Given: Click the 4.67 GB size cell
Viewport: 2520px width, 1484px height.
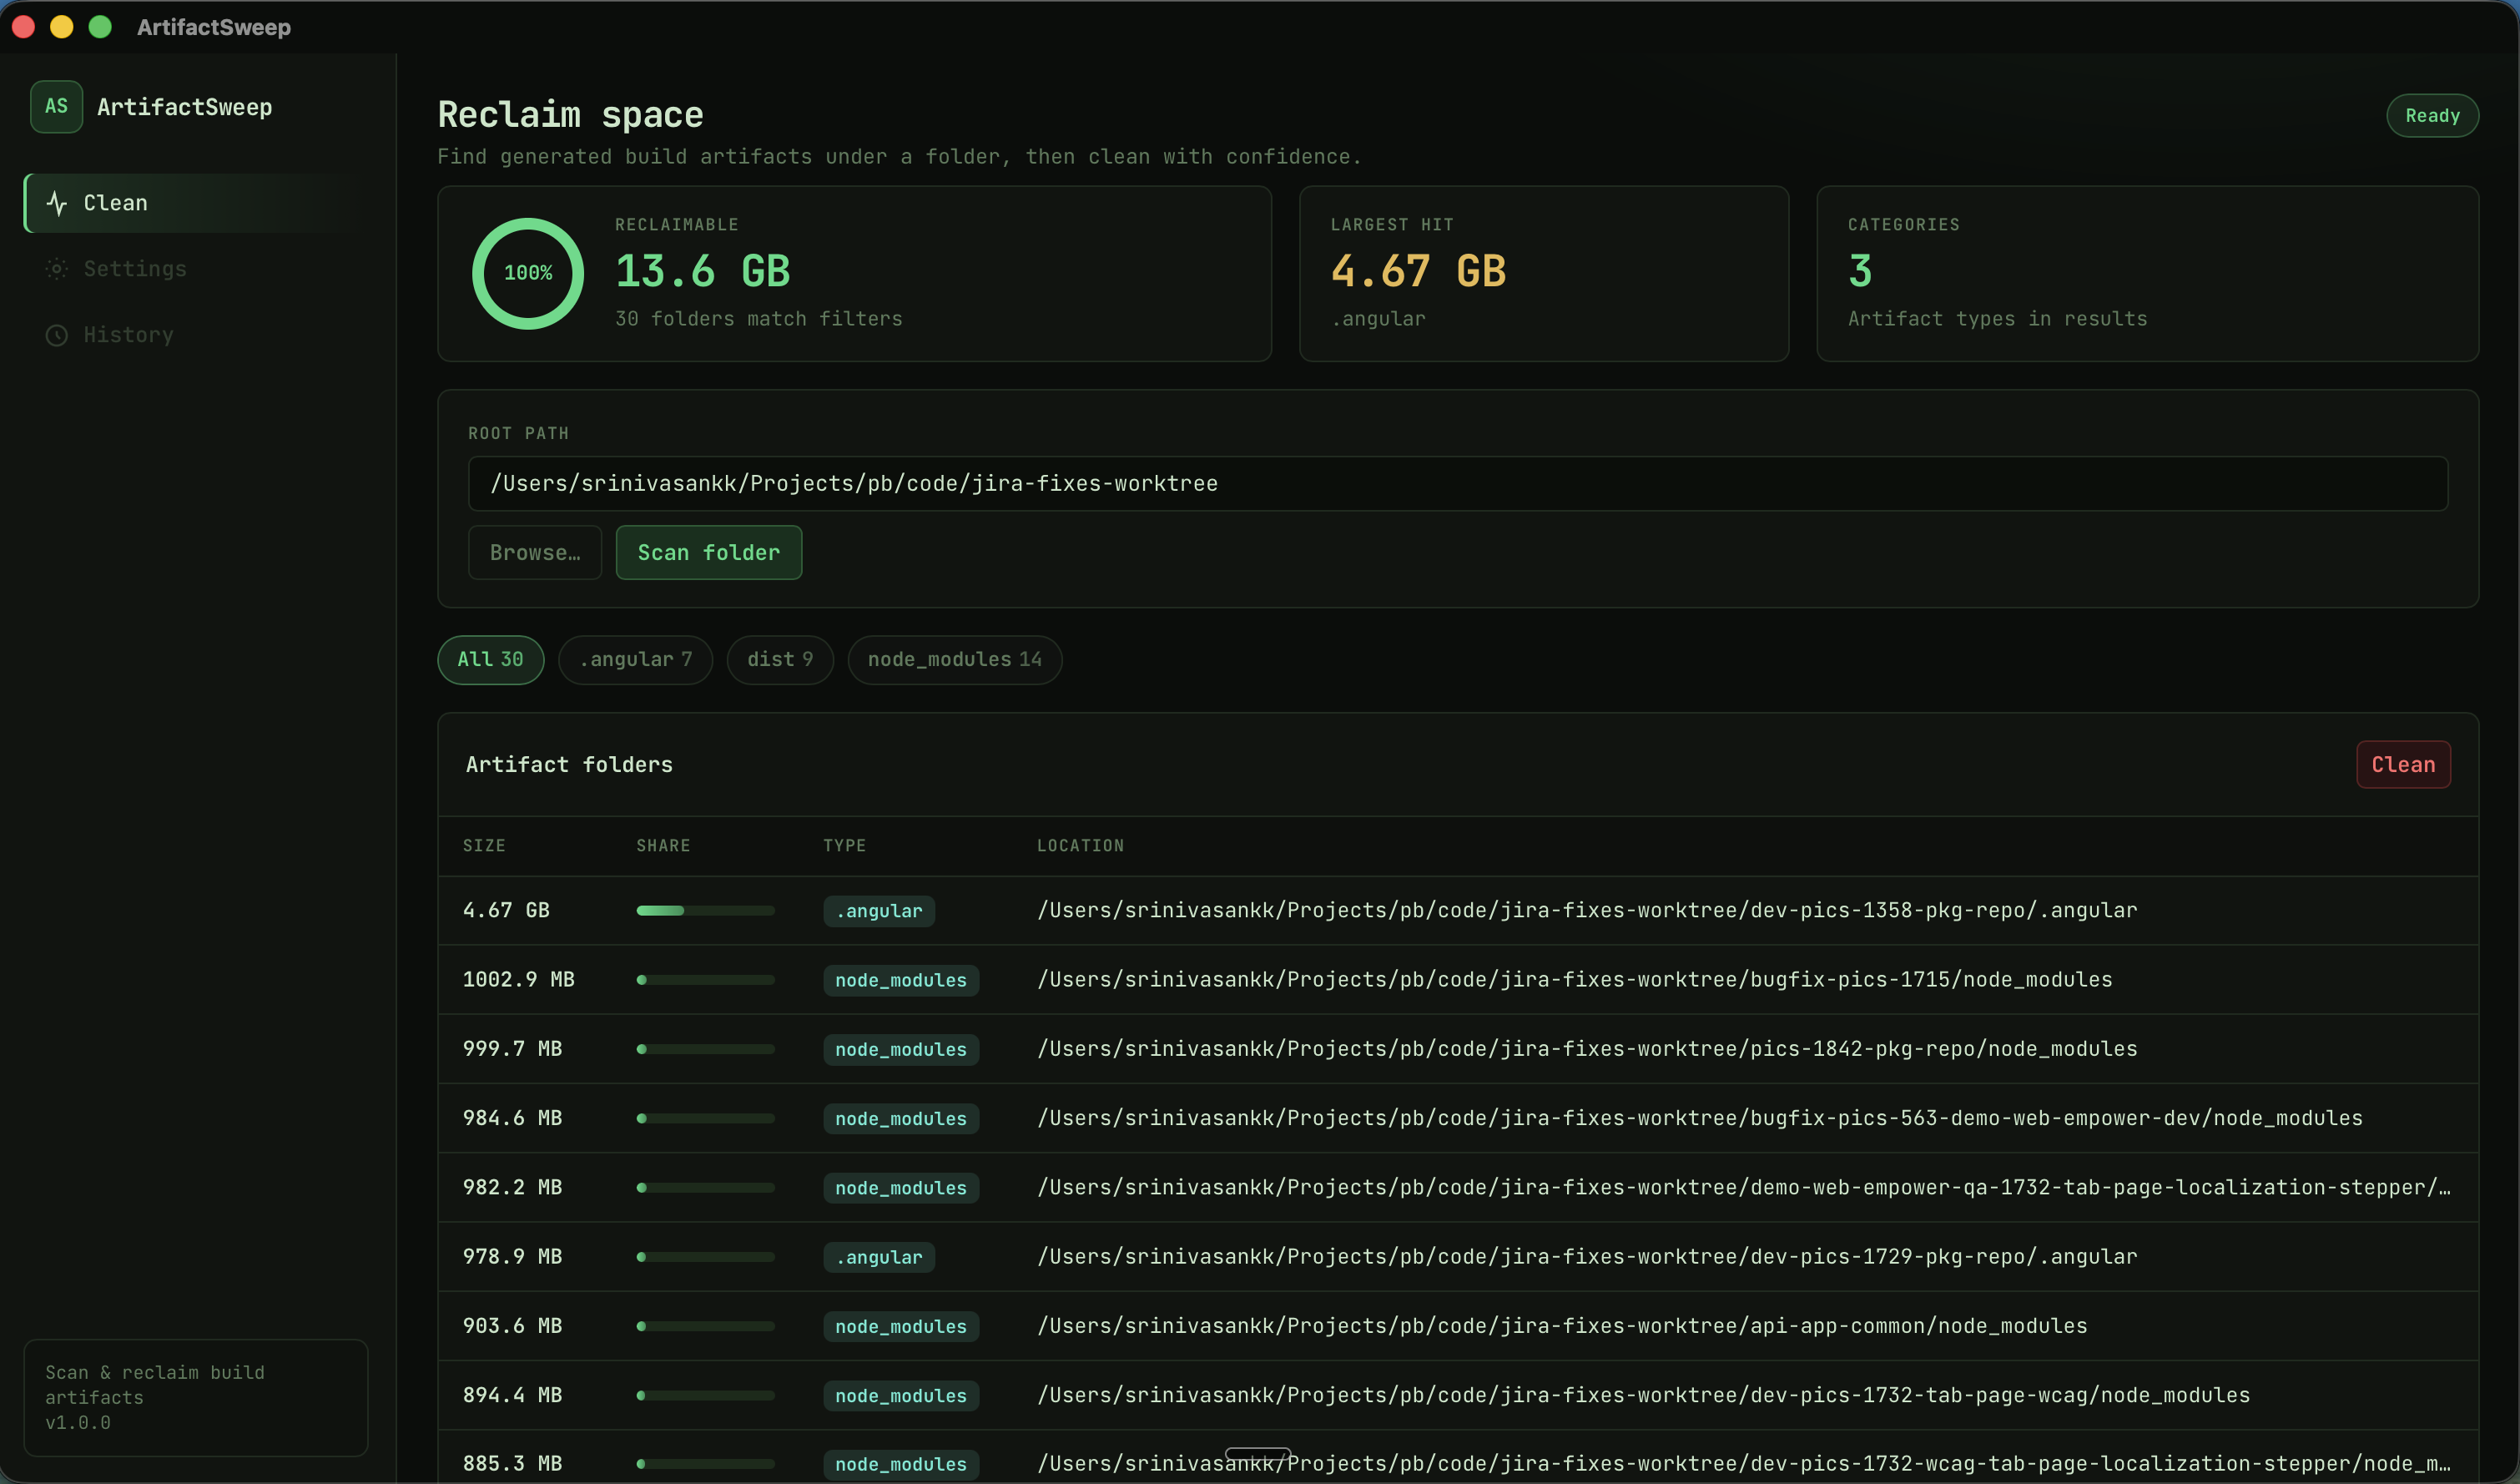Looking at the screenshot, I should click(506, 911).
